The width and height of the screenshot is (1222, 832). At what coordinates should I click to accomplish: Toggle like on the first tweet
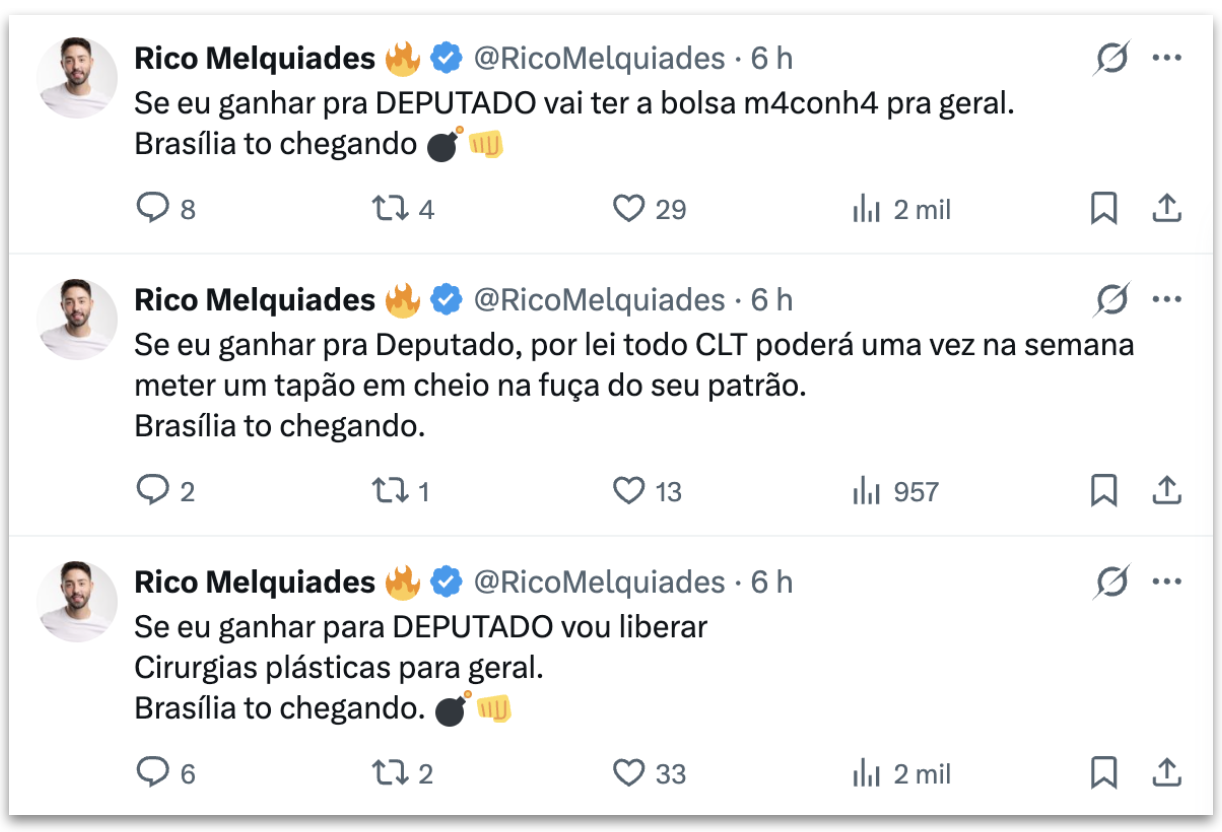click(628, 208)
